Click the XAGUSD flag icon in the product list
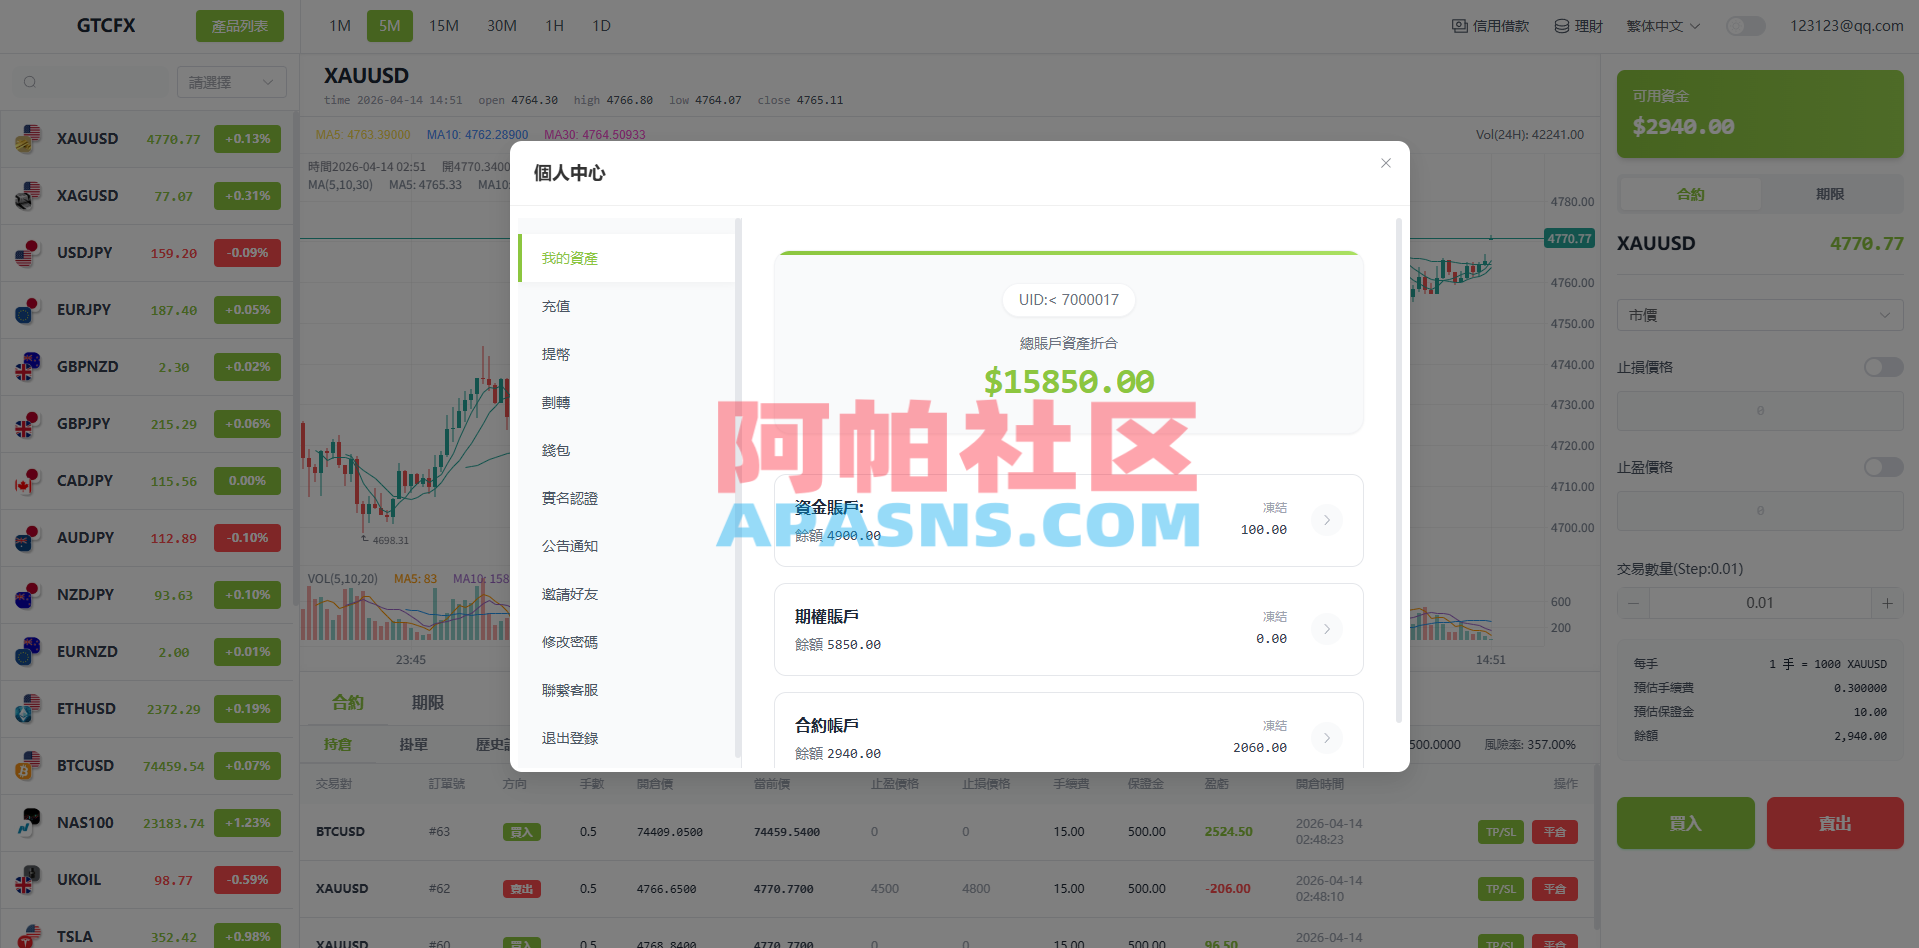This screenshot has width=1919, height=948. [28, 196]
